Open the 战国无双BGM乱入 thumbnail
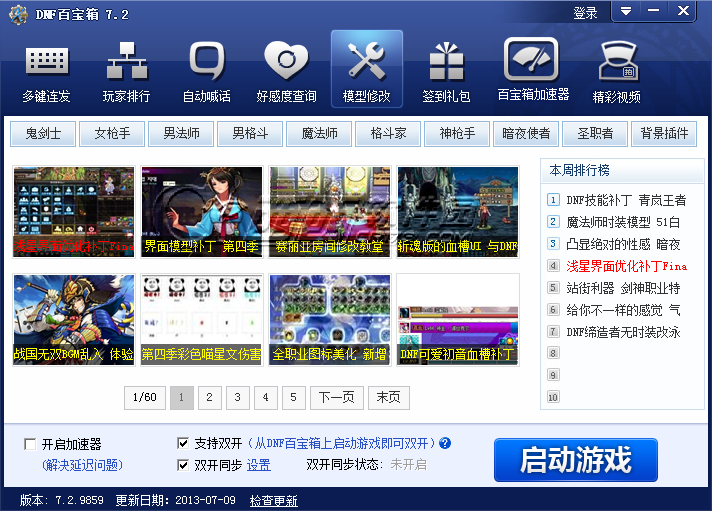712x511 pixels. tap(74, 320)
